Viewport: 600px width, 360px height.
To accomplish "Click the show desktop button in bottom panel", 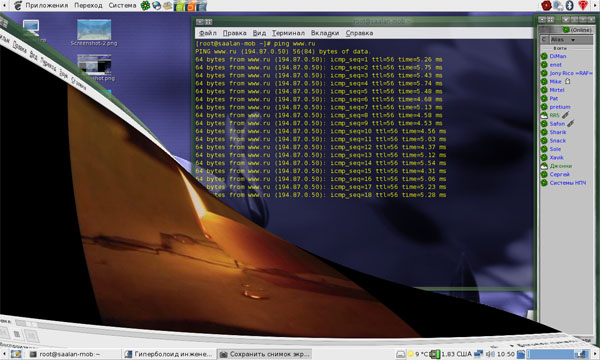I will click(16, 354).
